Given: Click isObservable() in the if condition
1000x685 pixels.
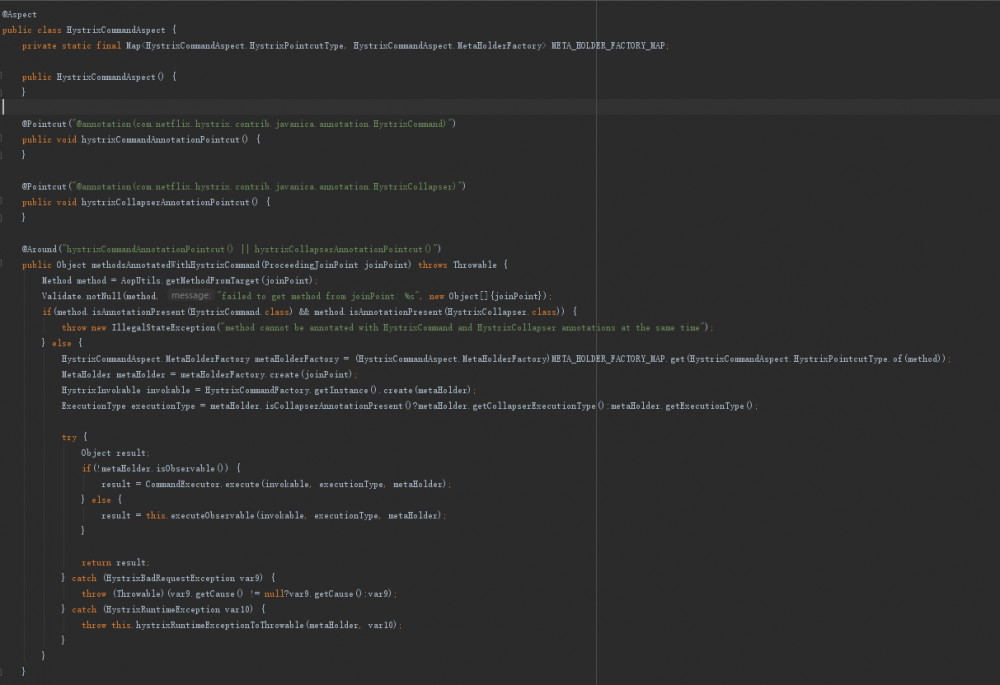Looking at the screenshot, I should [x=192, y=469].
